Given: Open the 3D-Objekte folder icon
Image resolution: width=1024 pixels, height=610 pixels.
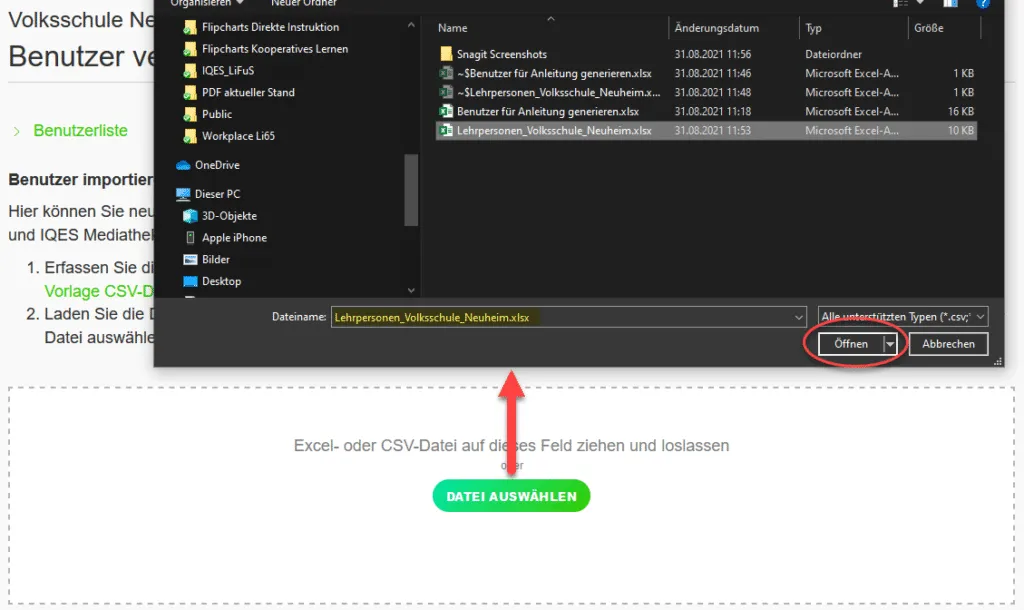Looking at the screenshot, I should (x=190, y=216).
